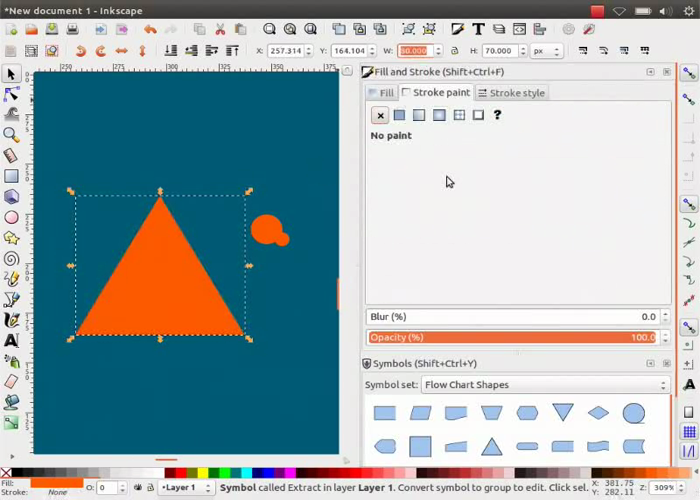Adjust the Opacity (%) slider
The image size is (700, 500).
pyautogui.click(x=512, y=338)
